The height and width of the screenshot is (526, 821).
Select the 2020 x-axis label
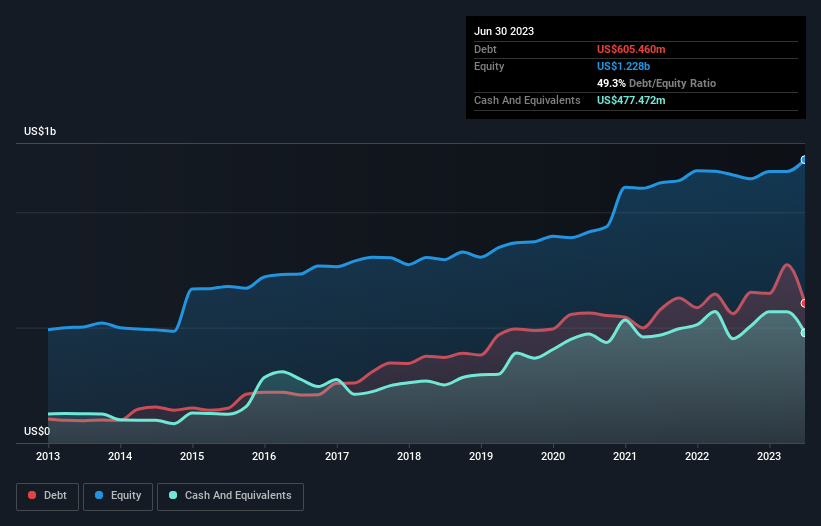click(553, 456)
